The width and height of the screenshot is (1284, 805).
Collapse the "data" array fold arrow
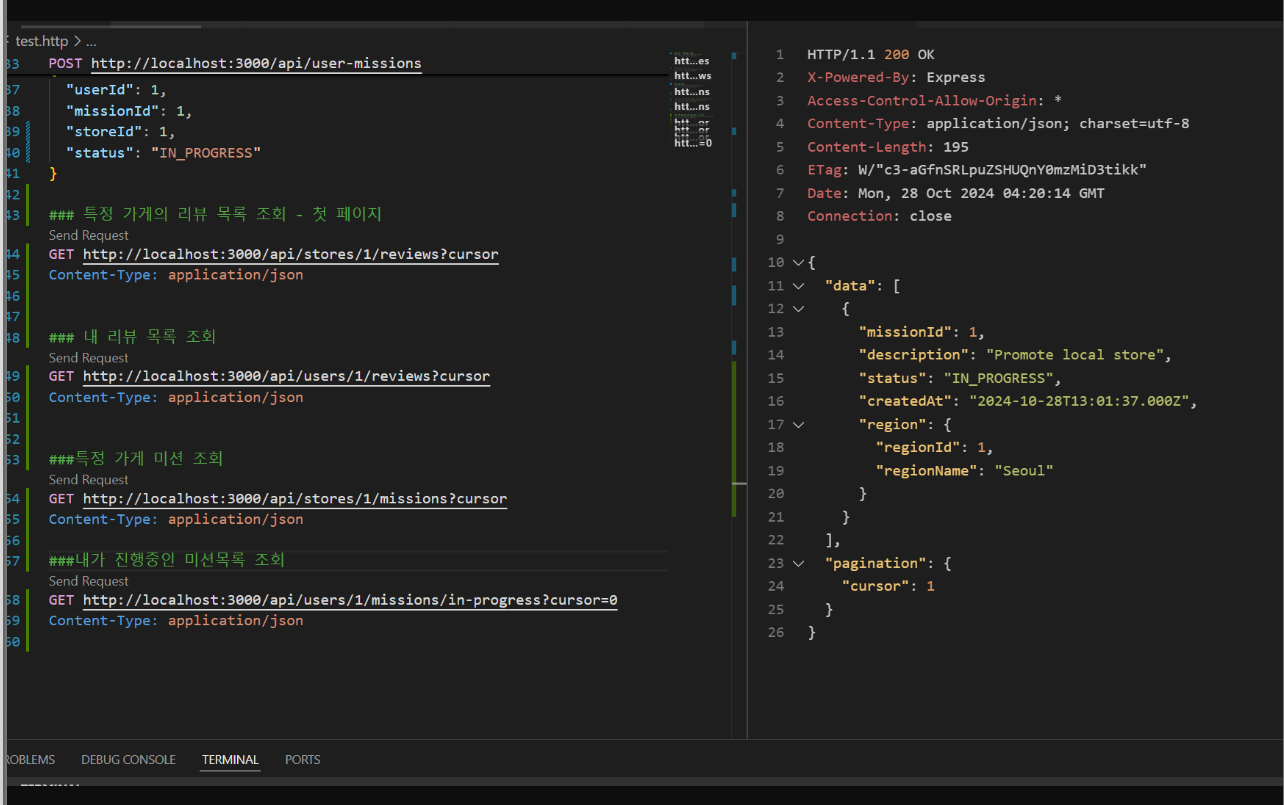coord(798,286)
